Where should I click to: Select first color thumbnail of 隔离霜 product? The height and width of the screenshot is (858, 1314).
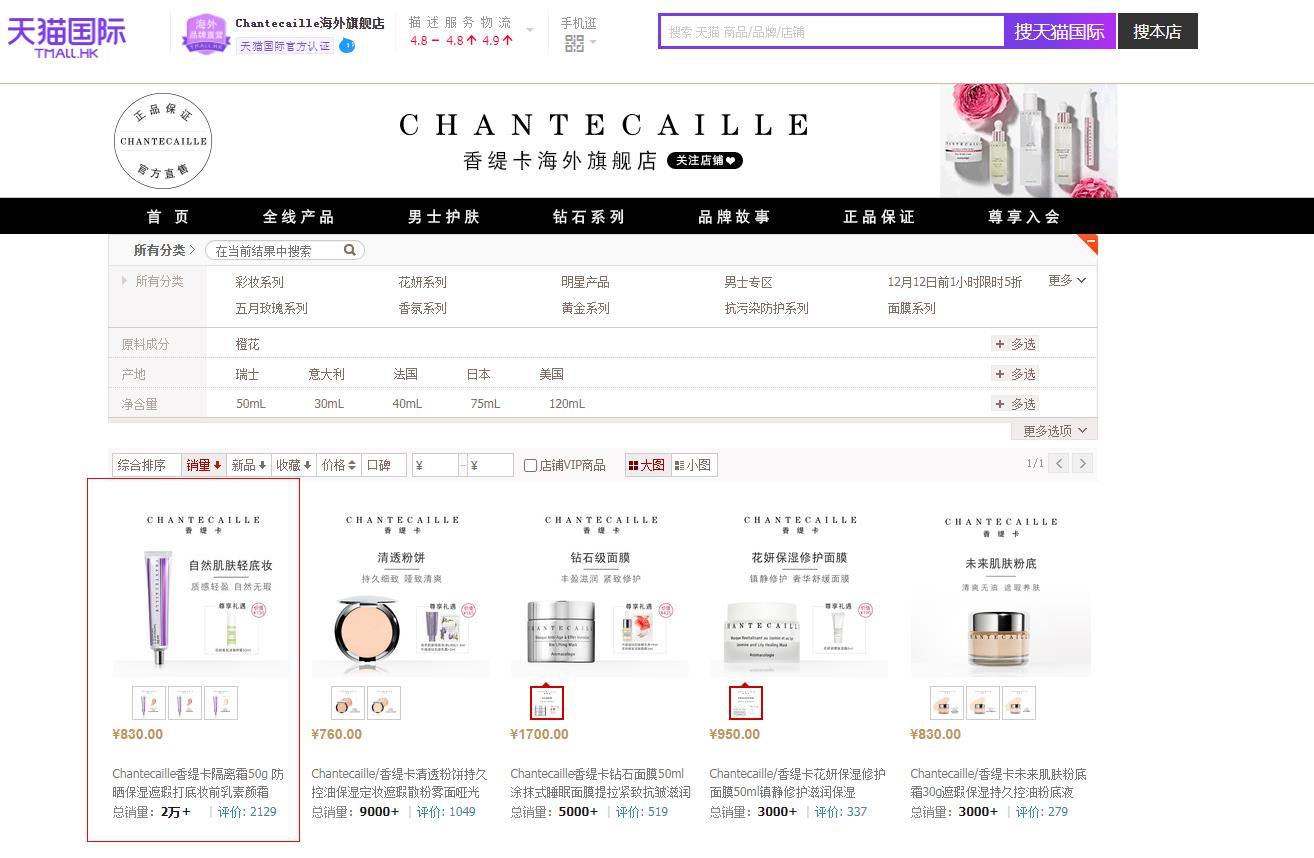(149, 703)
